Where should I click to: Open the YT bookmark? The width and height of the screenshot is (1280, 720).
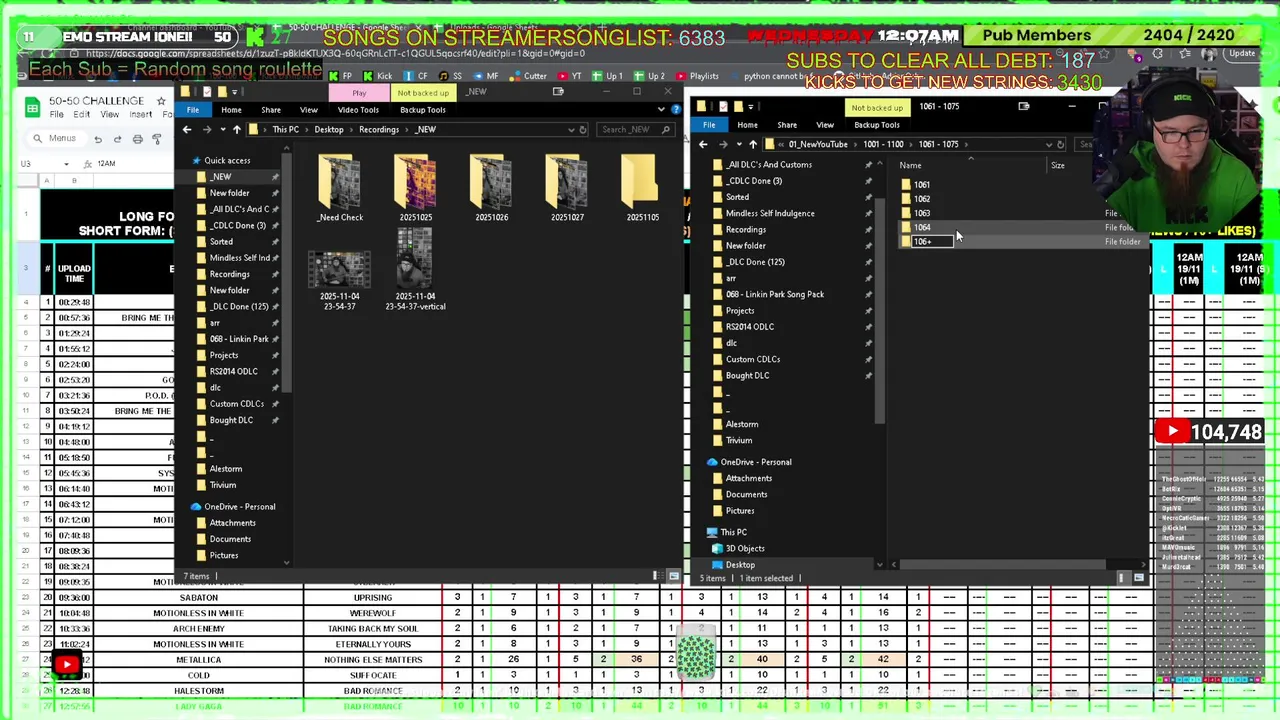[x=570, y=76]
